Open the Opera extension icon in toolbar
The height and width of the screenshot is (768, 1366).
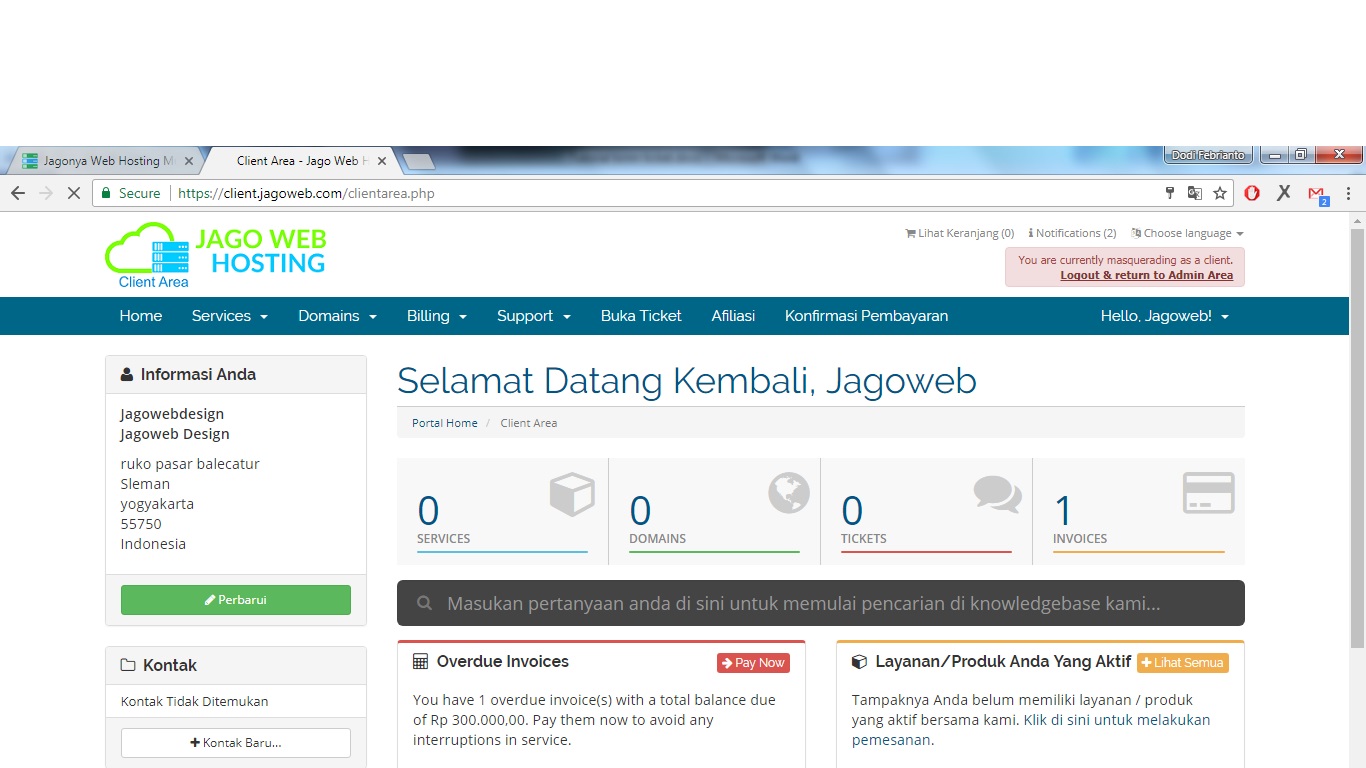(x=1252, y=193)
